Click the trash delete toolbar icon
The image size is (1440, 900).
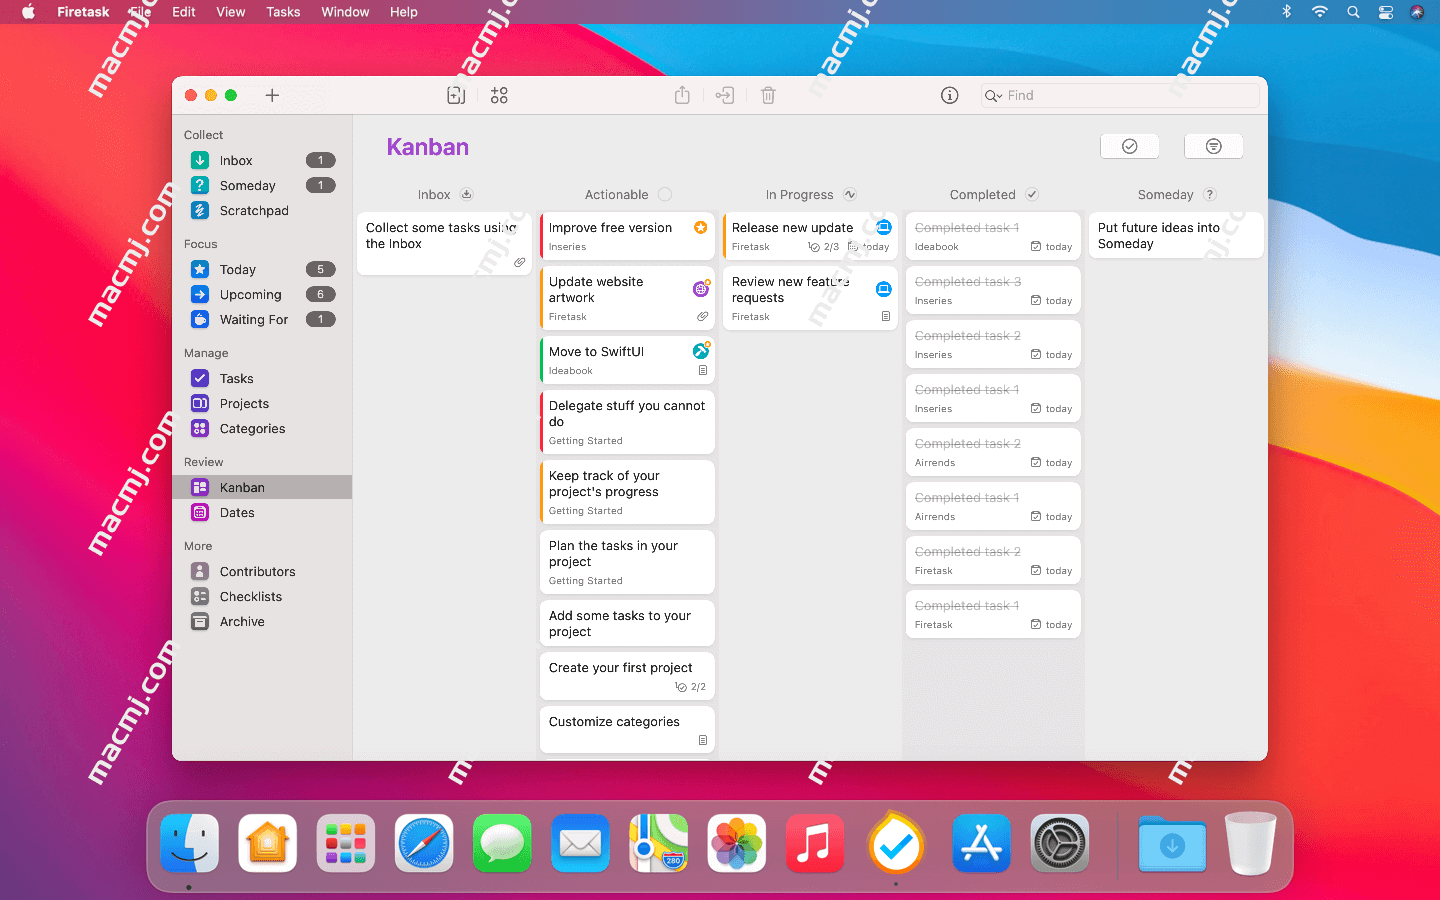pyautogui.click(x=768, y=95)
